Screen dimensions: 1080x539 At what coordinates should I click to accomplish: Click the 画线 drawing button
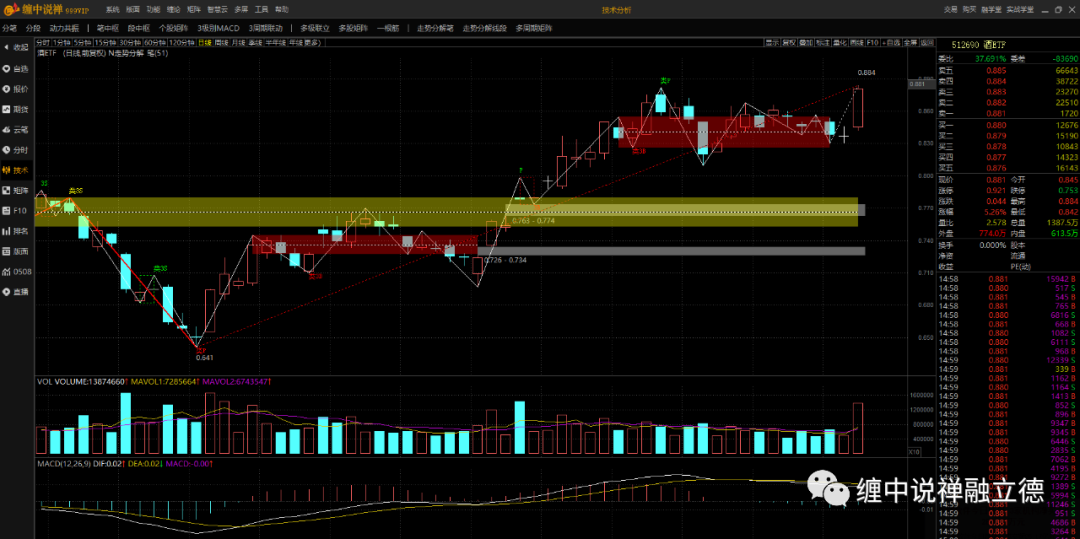(857, 43)
